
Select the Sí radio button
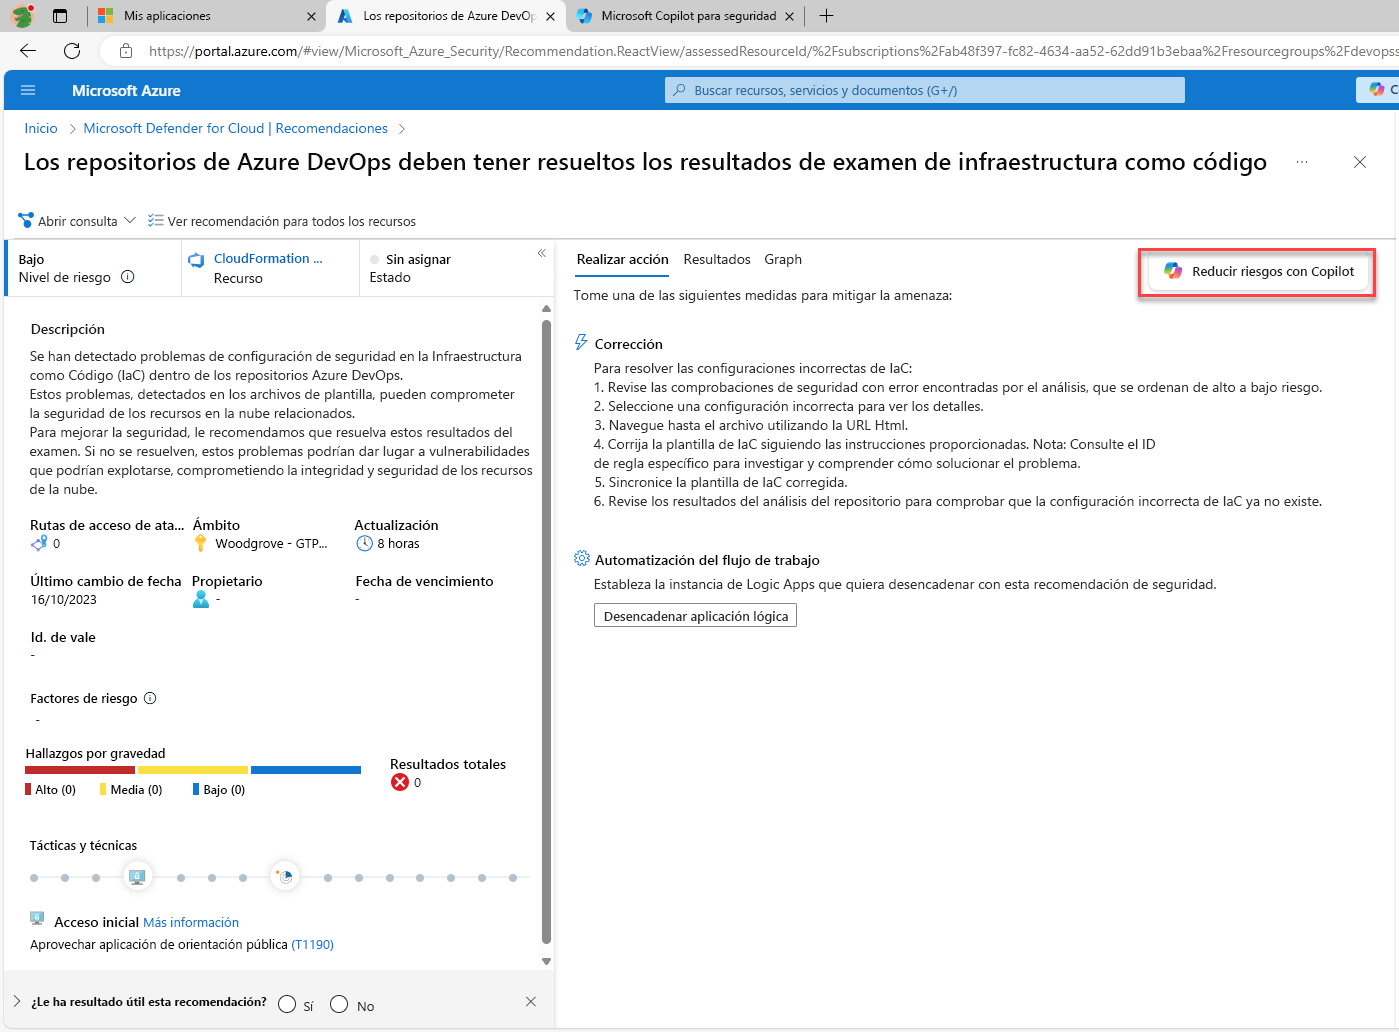click(x=287, y=1004)
